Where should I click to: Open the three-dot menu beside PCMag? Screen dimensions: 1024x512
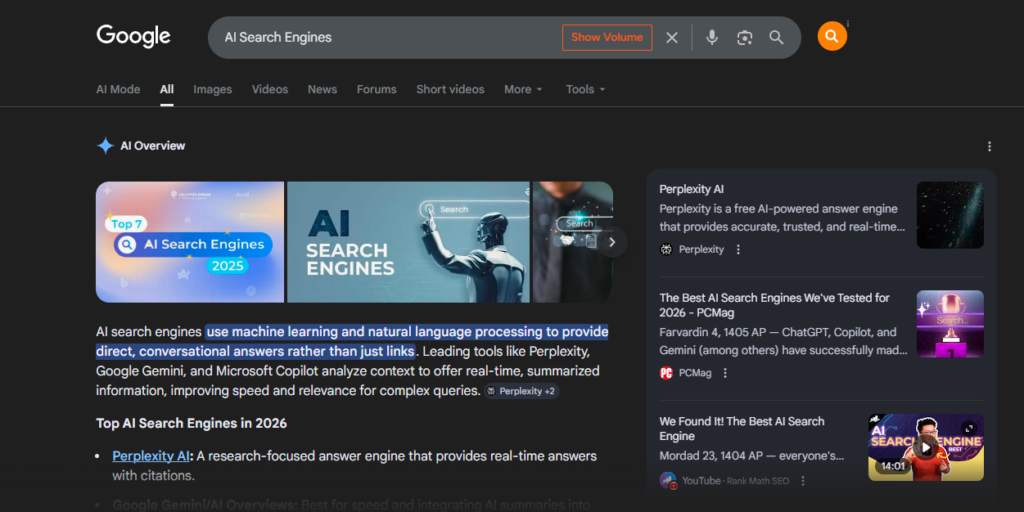coord(725,373)
